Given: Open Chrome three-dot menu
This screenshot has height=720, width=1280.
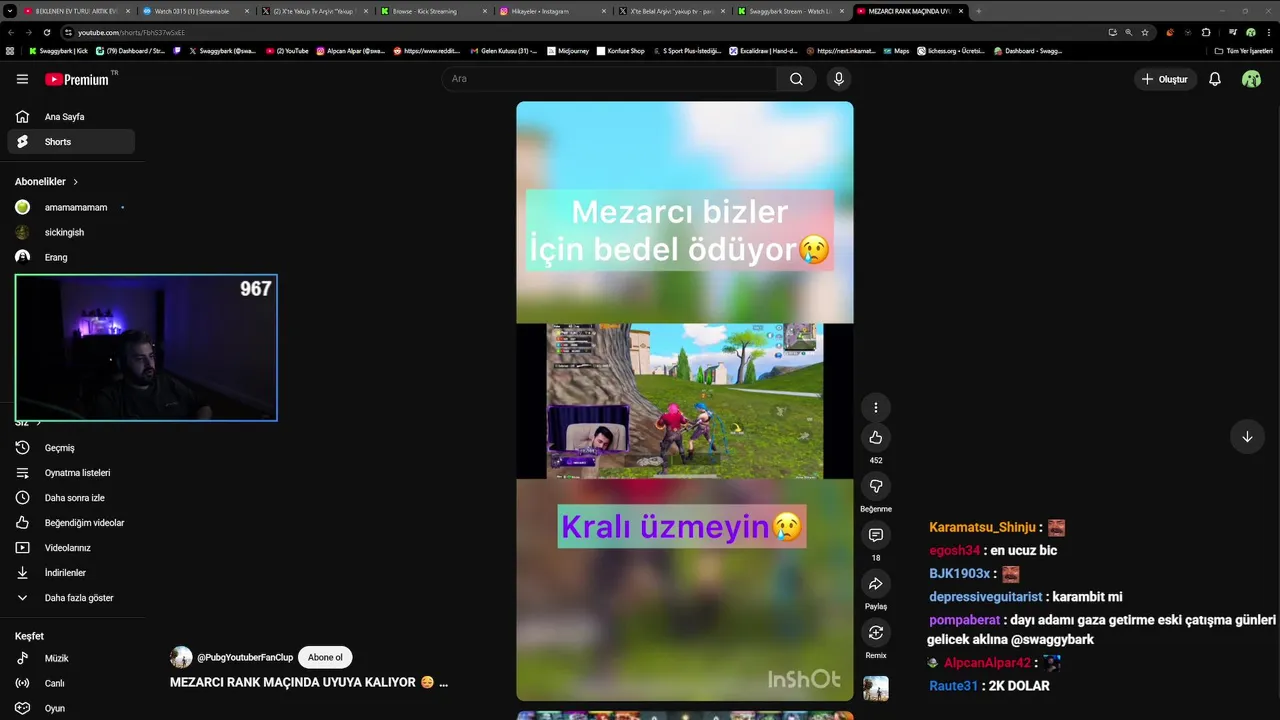Looking at the screenshot, I should click(x=1268, y=32).
